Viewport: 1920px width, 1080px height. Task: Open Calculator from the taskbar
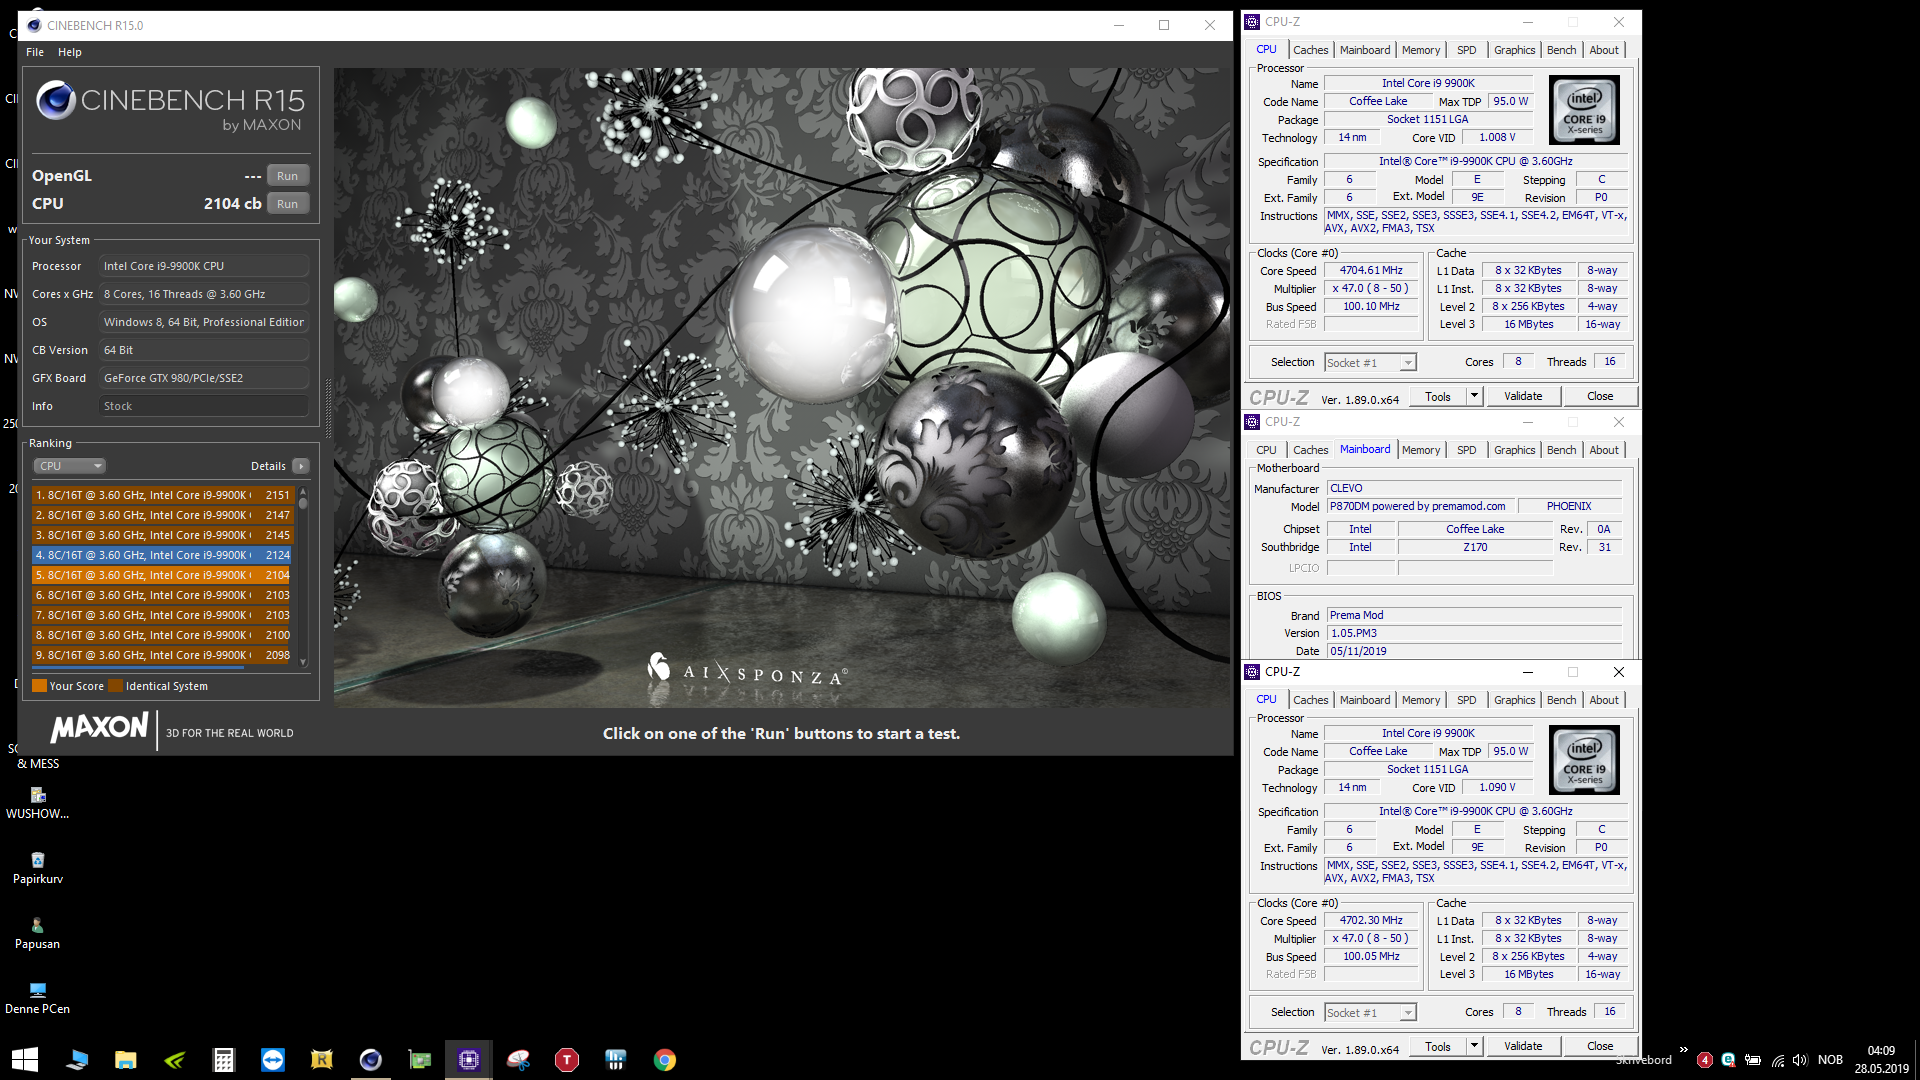point(223,1060)
